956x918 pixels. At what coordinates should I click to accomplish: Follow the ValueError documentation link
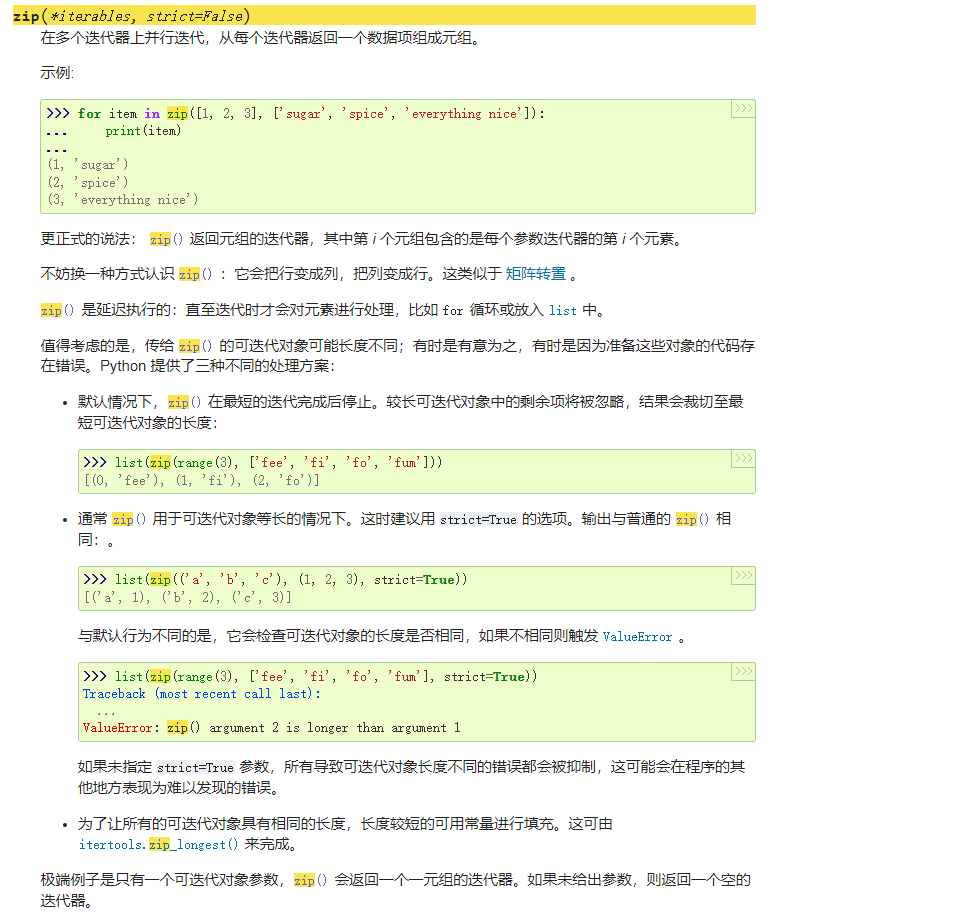pos(638,636)
